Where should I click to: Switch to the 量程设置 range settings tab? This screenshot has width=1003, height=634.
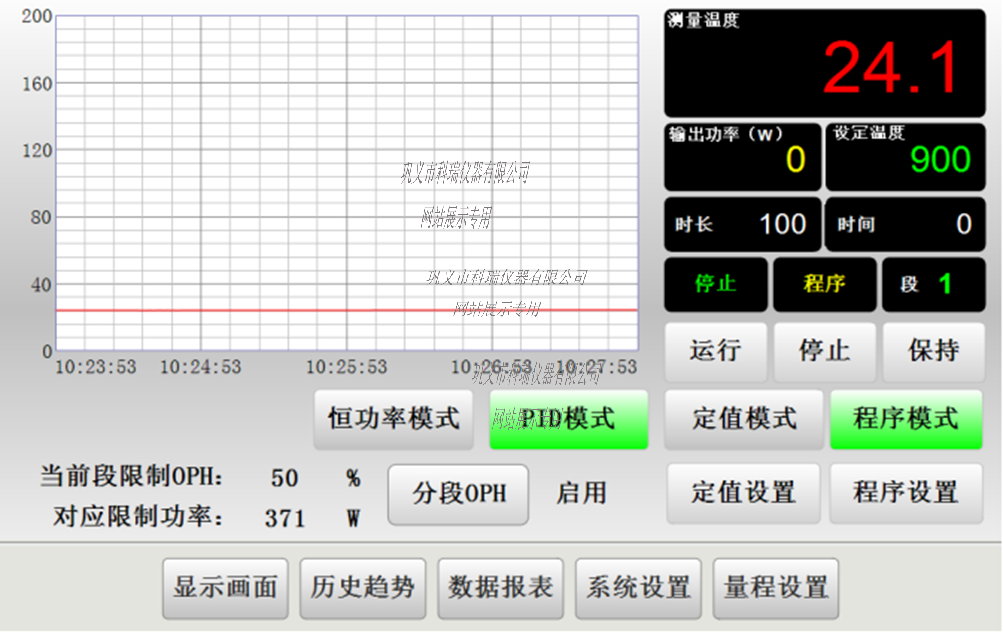click(776, 588)
